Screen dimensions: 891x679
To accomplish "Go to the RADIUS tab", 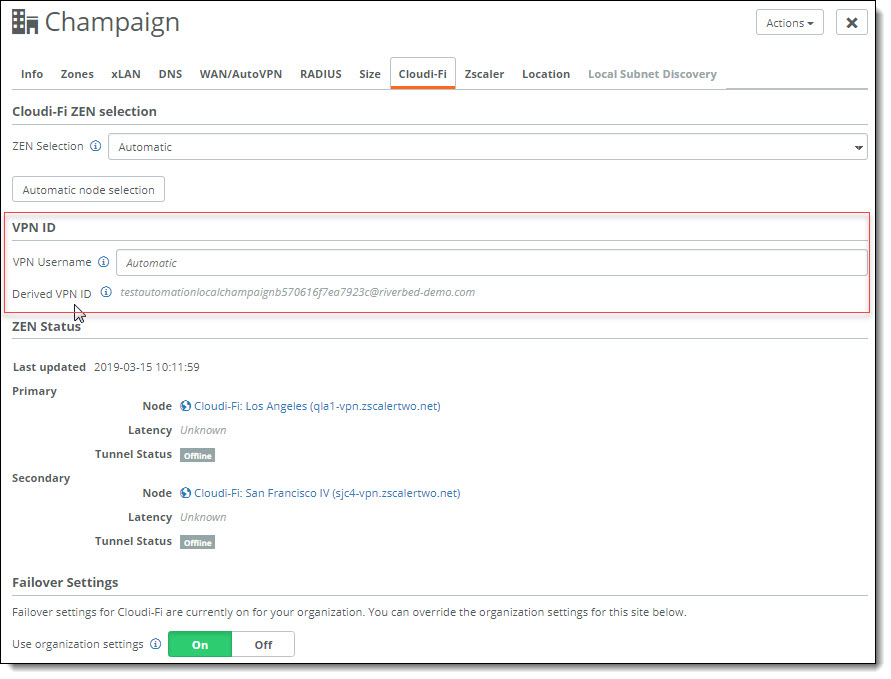I will [x=321, y=74].
